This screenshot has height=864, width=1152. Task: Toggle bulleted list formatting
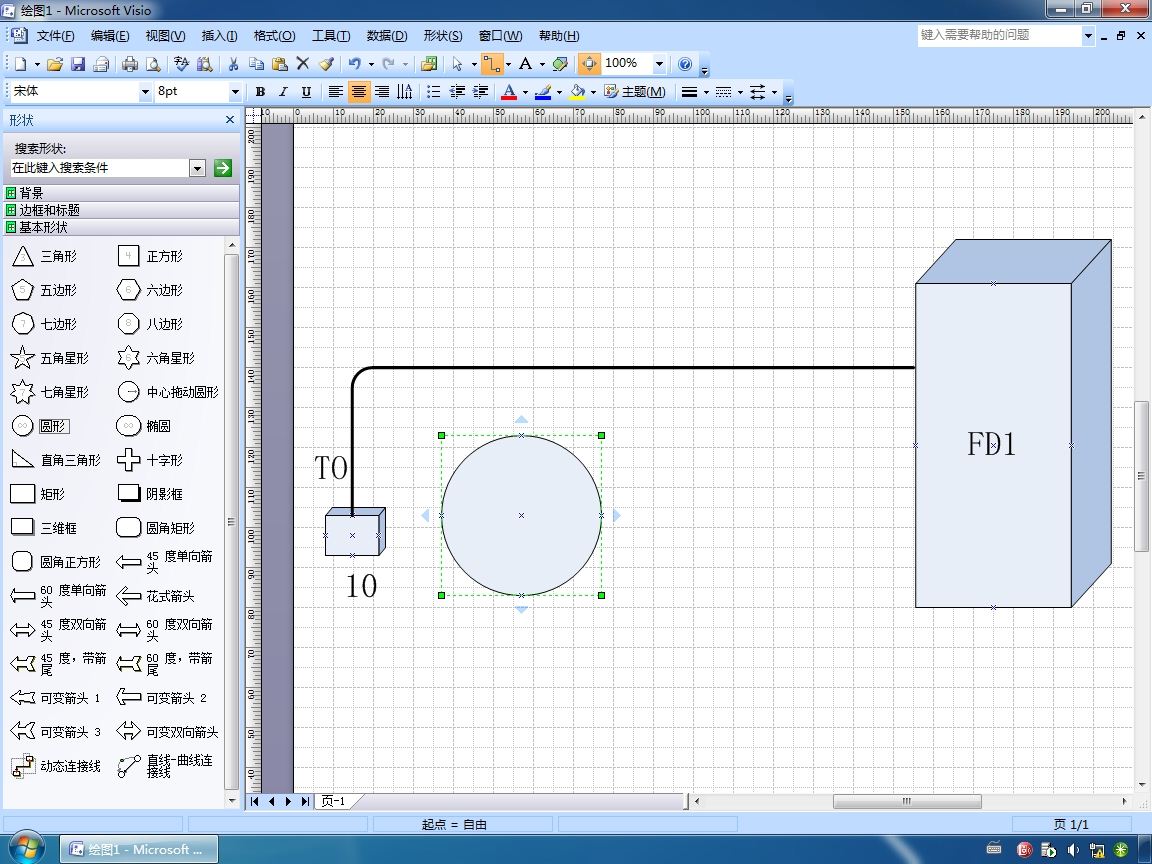point(433,92)
